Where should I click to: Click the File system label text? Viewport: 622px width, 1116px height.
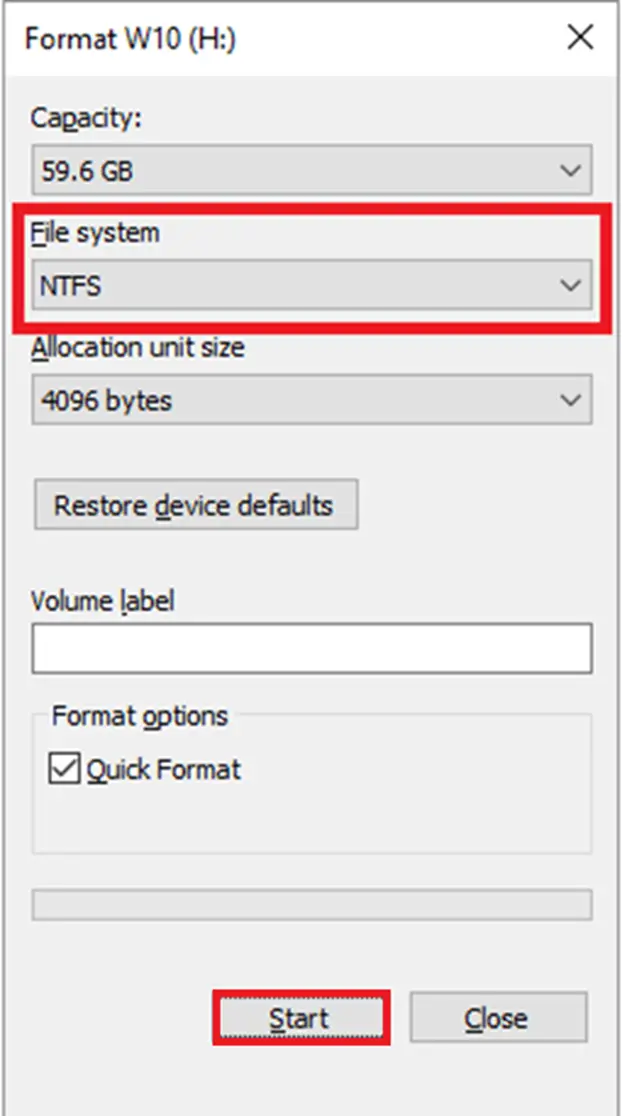(x=83, y=233)
